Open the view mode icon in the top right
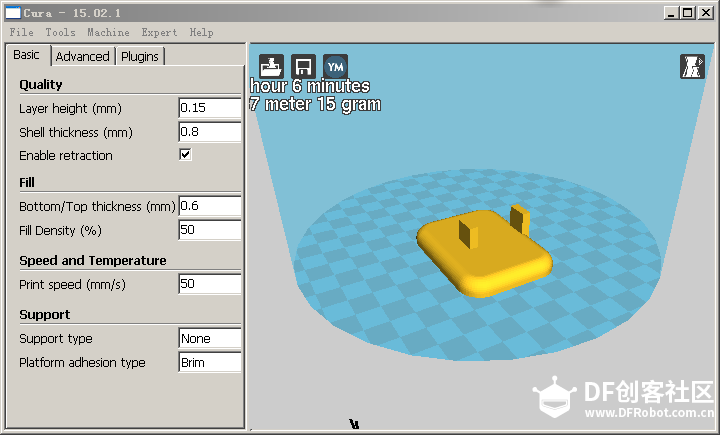The width and height of the screenshot is (720, 435). click(x=692, y=67)
